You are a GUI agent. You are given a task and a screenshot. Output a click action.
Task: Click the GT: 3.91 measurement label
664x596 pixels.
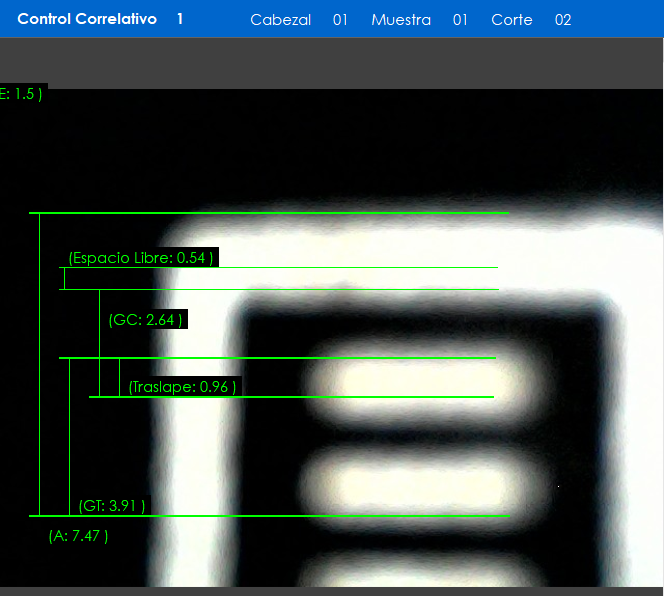click(112, 506)
